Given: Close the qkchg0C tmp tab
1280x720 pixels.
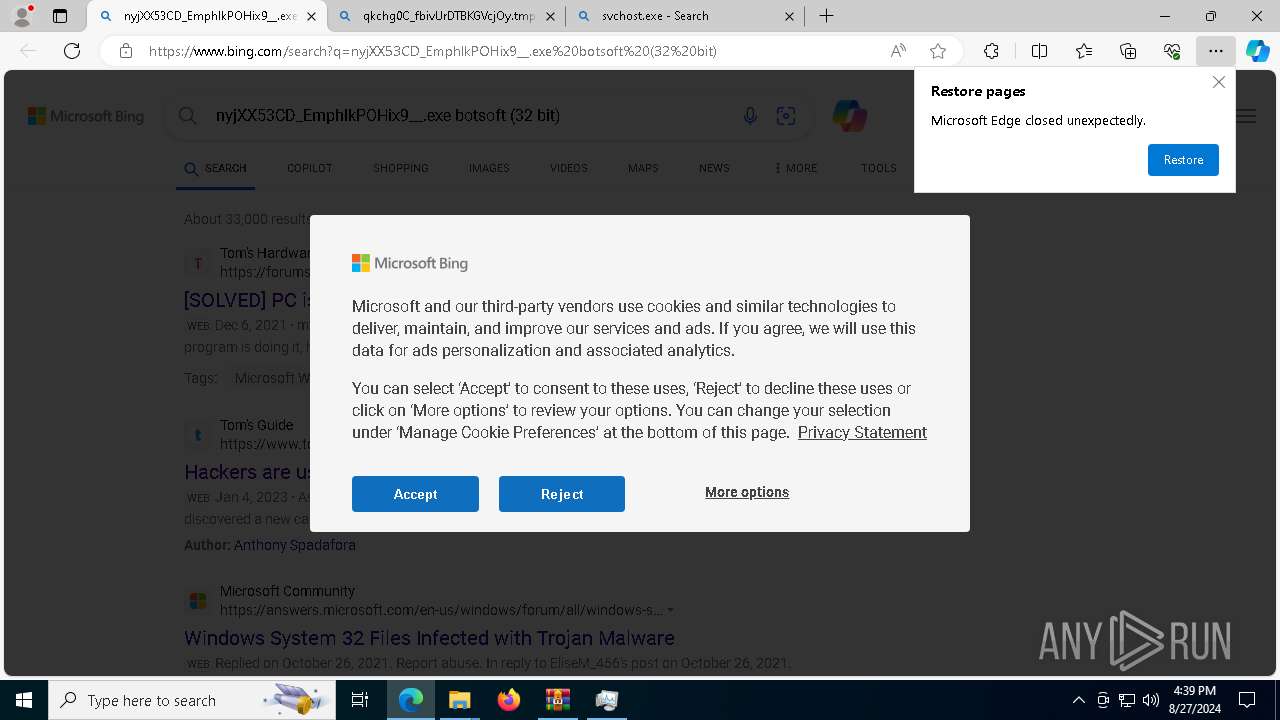Looking at the screenshot, I should click(550, 16).
